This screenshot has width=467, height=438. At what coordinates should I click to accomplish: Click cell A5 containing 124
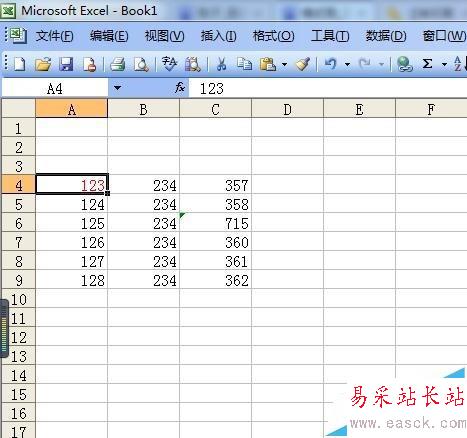[72, 204]
